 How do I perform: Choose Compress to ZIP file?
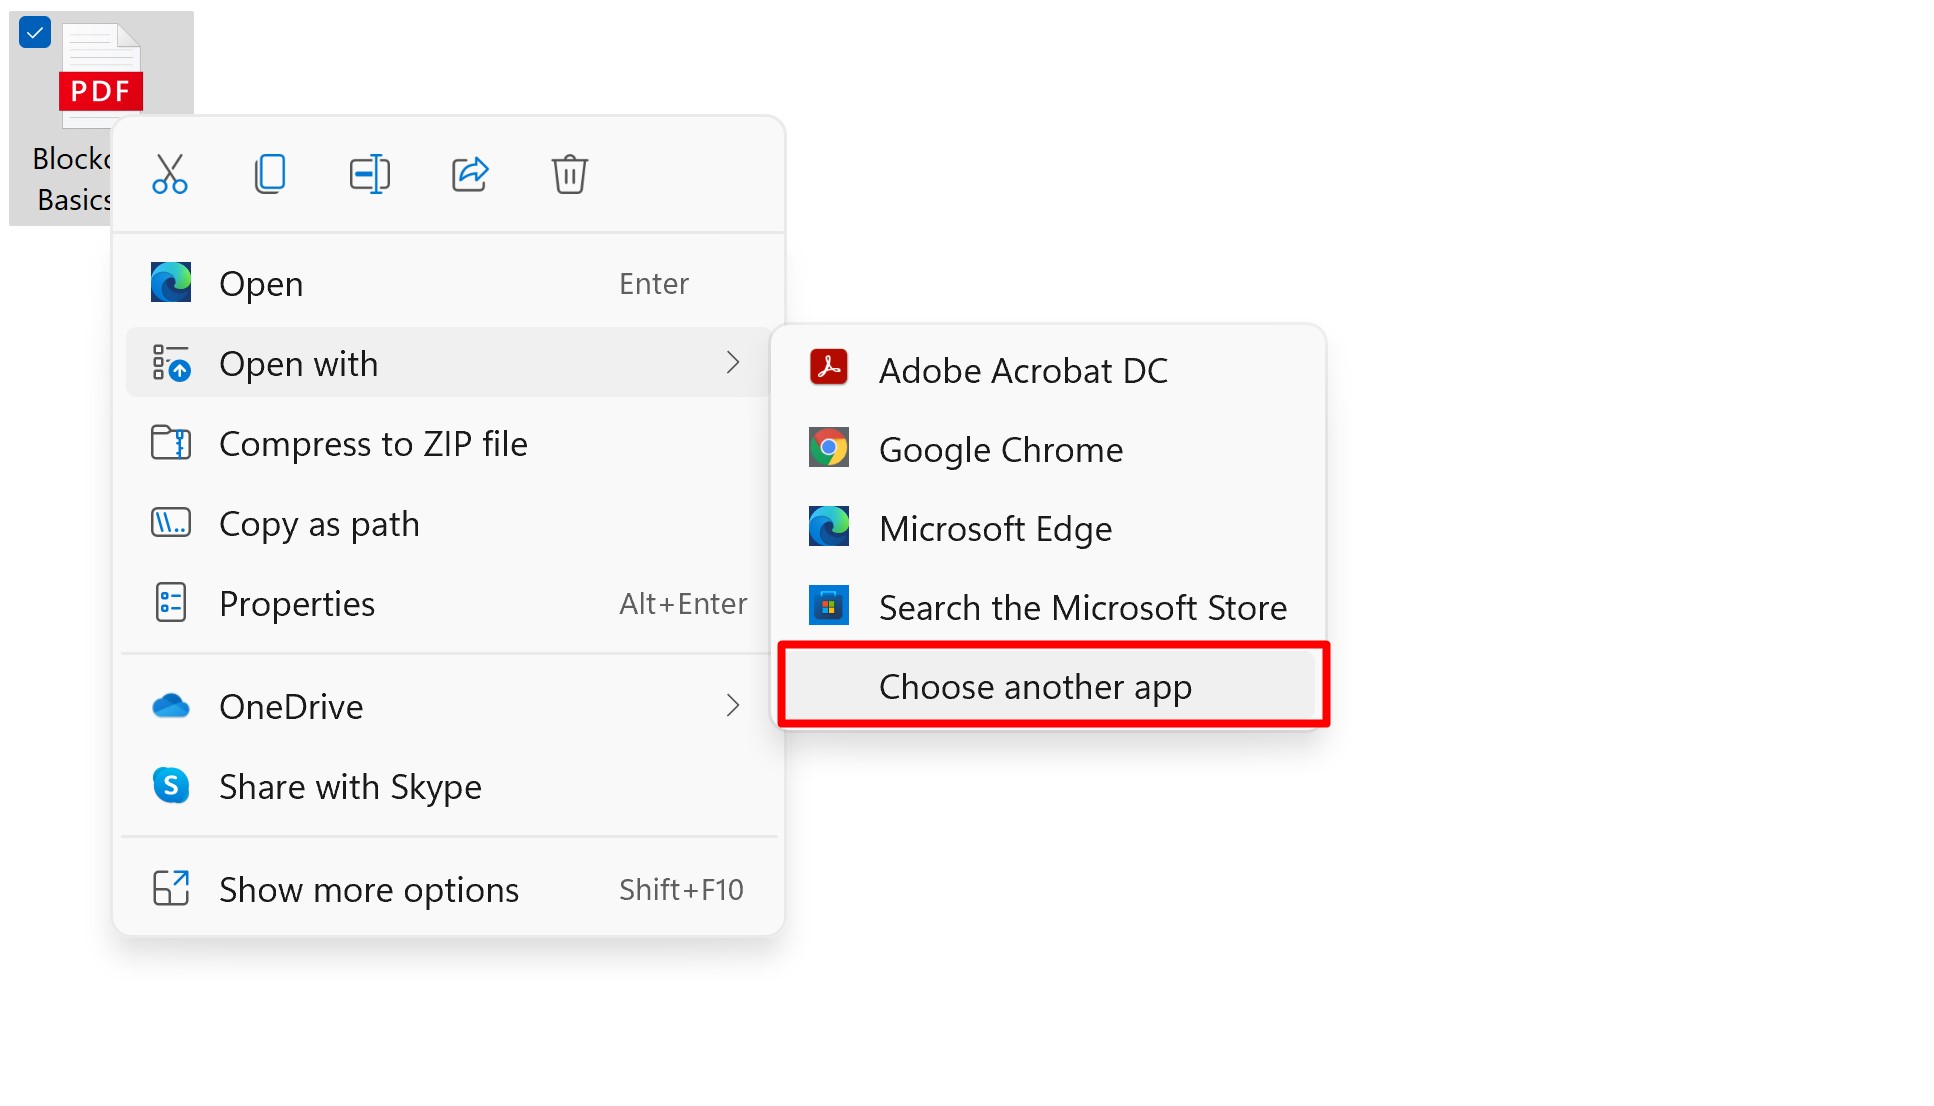click(x=373, y=444)
